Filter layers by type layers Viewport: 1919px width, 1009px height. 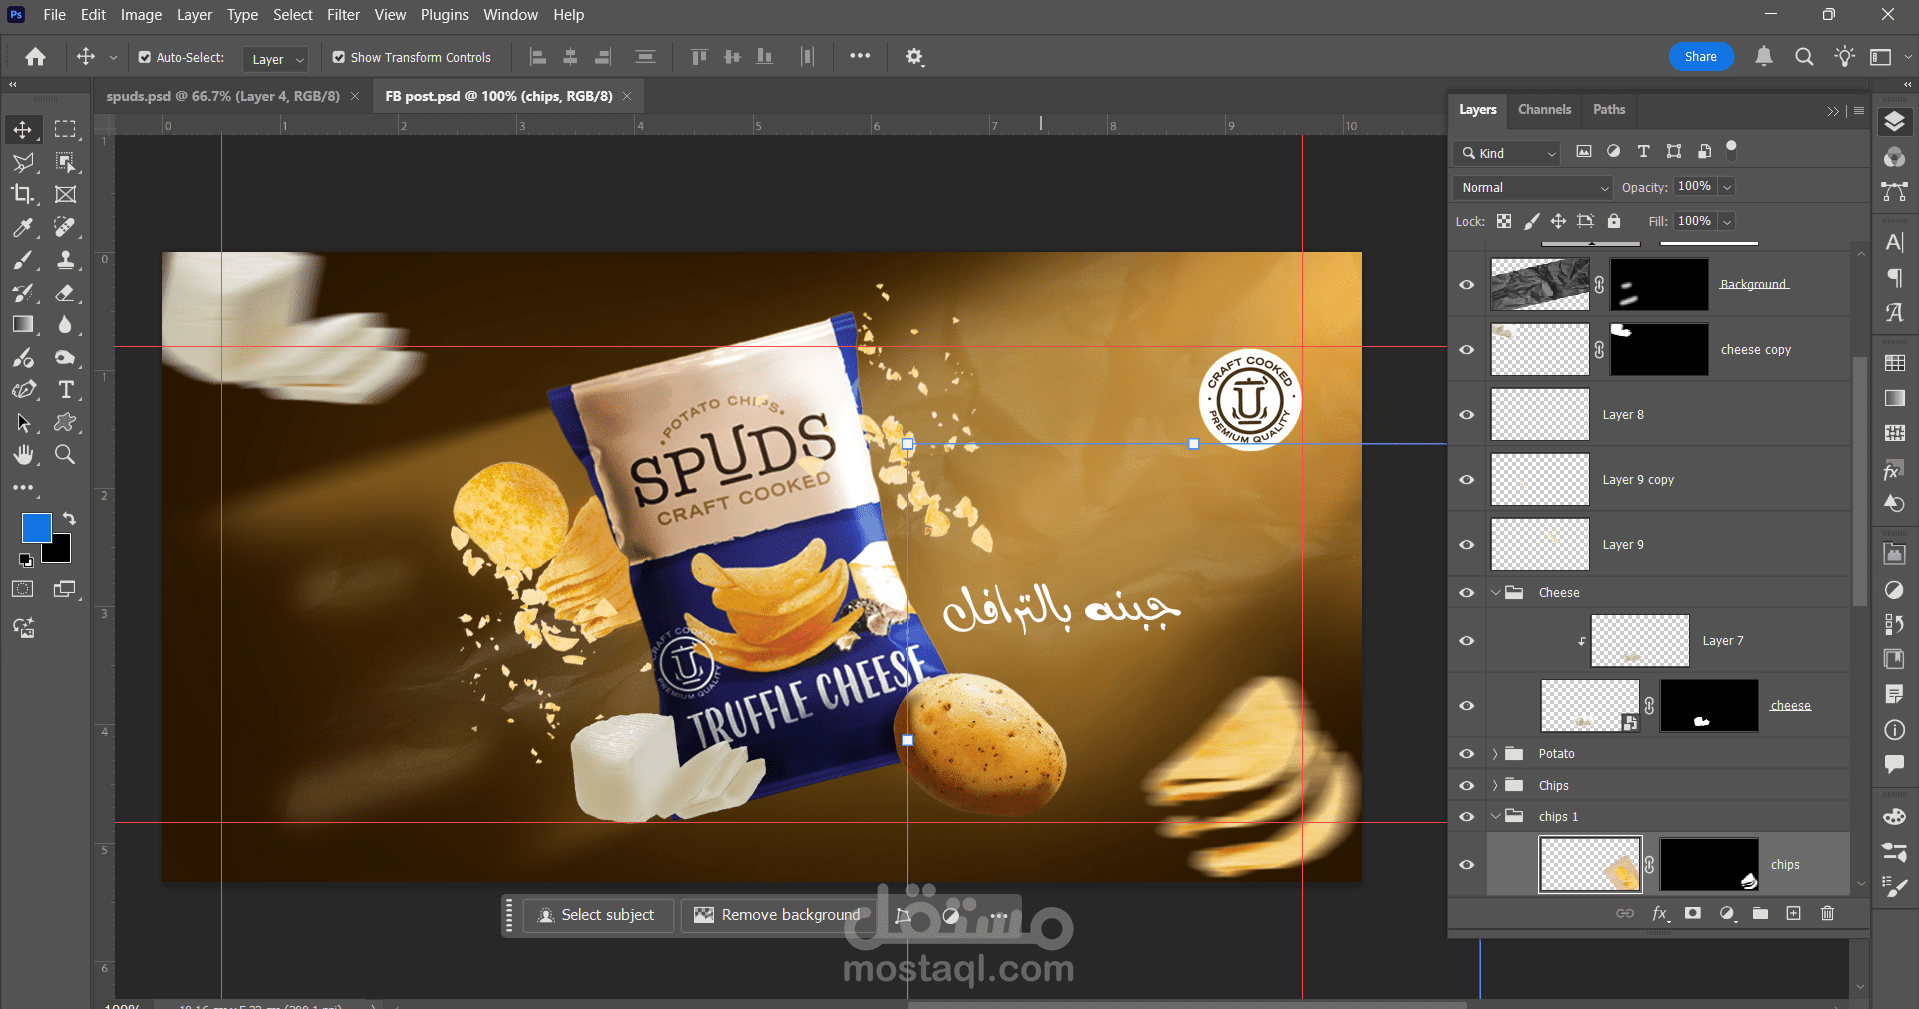click(1643, 152)
